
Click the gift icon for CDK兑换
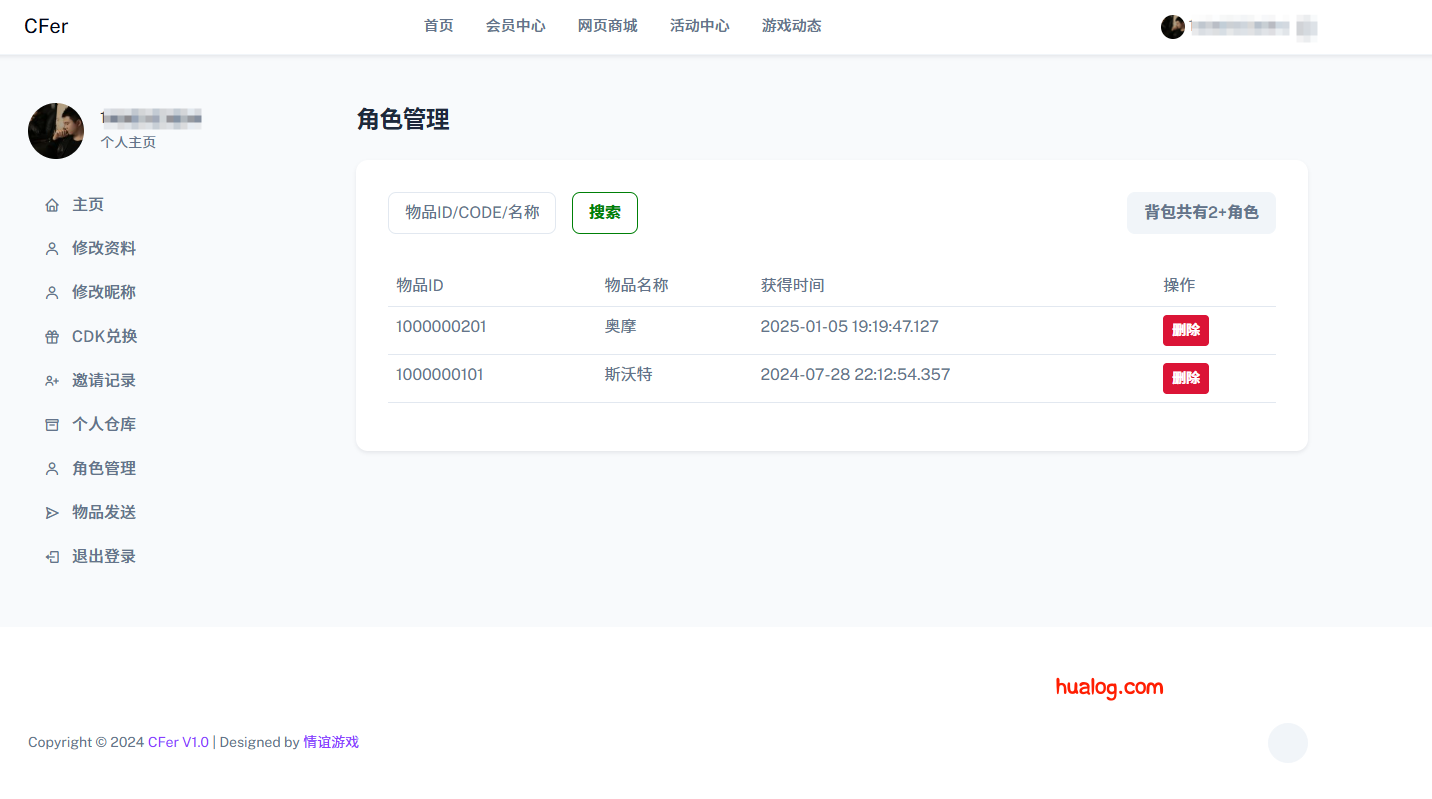(x=52, y=337)
